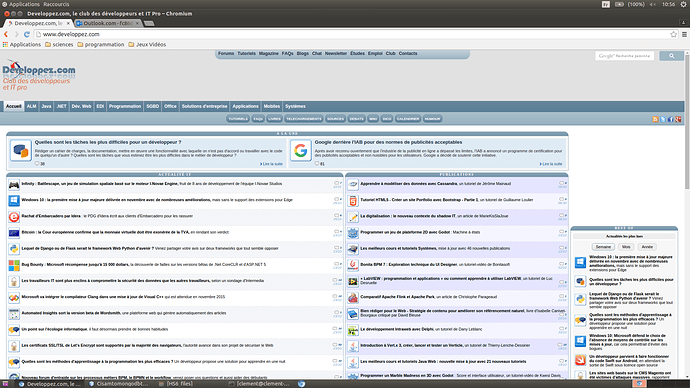Viewport: 690px width, 388px height.
Task: Select the Mois period button
Action: pos(626,247)
